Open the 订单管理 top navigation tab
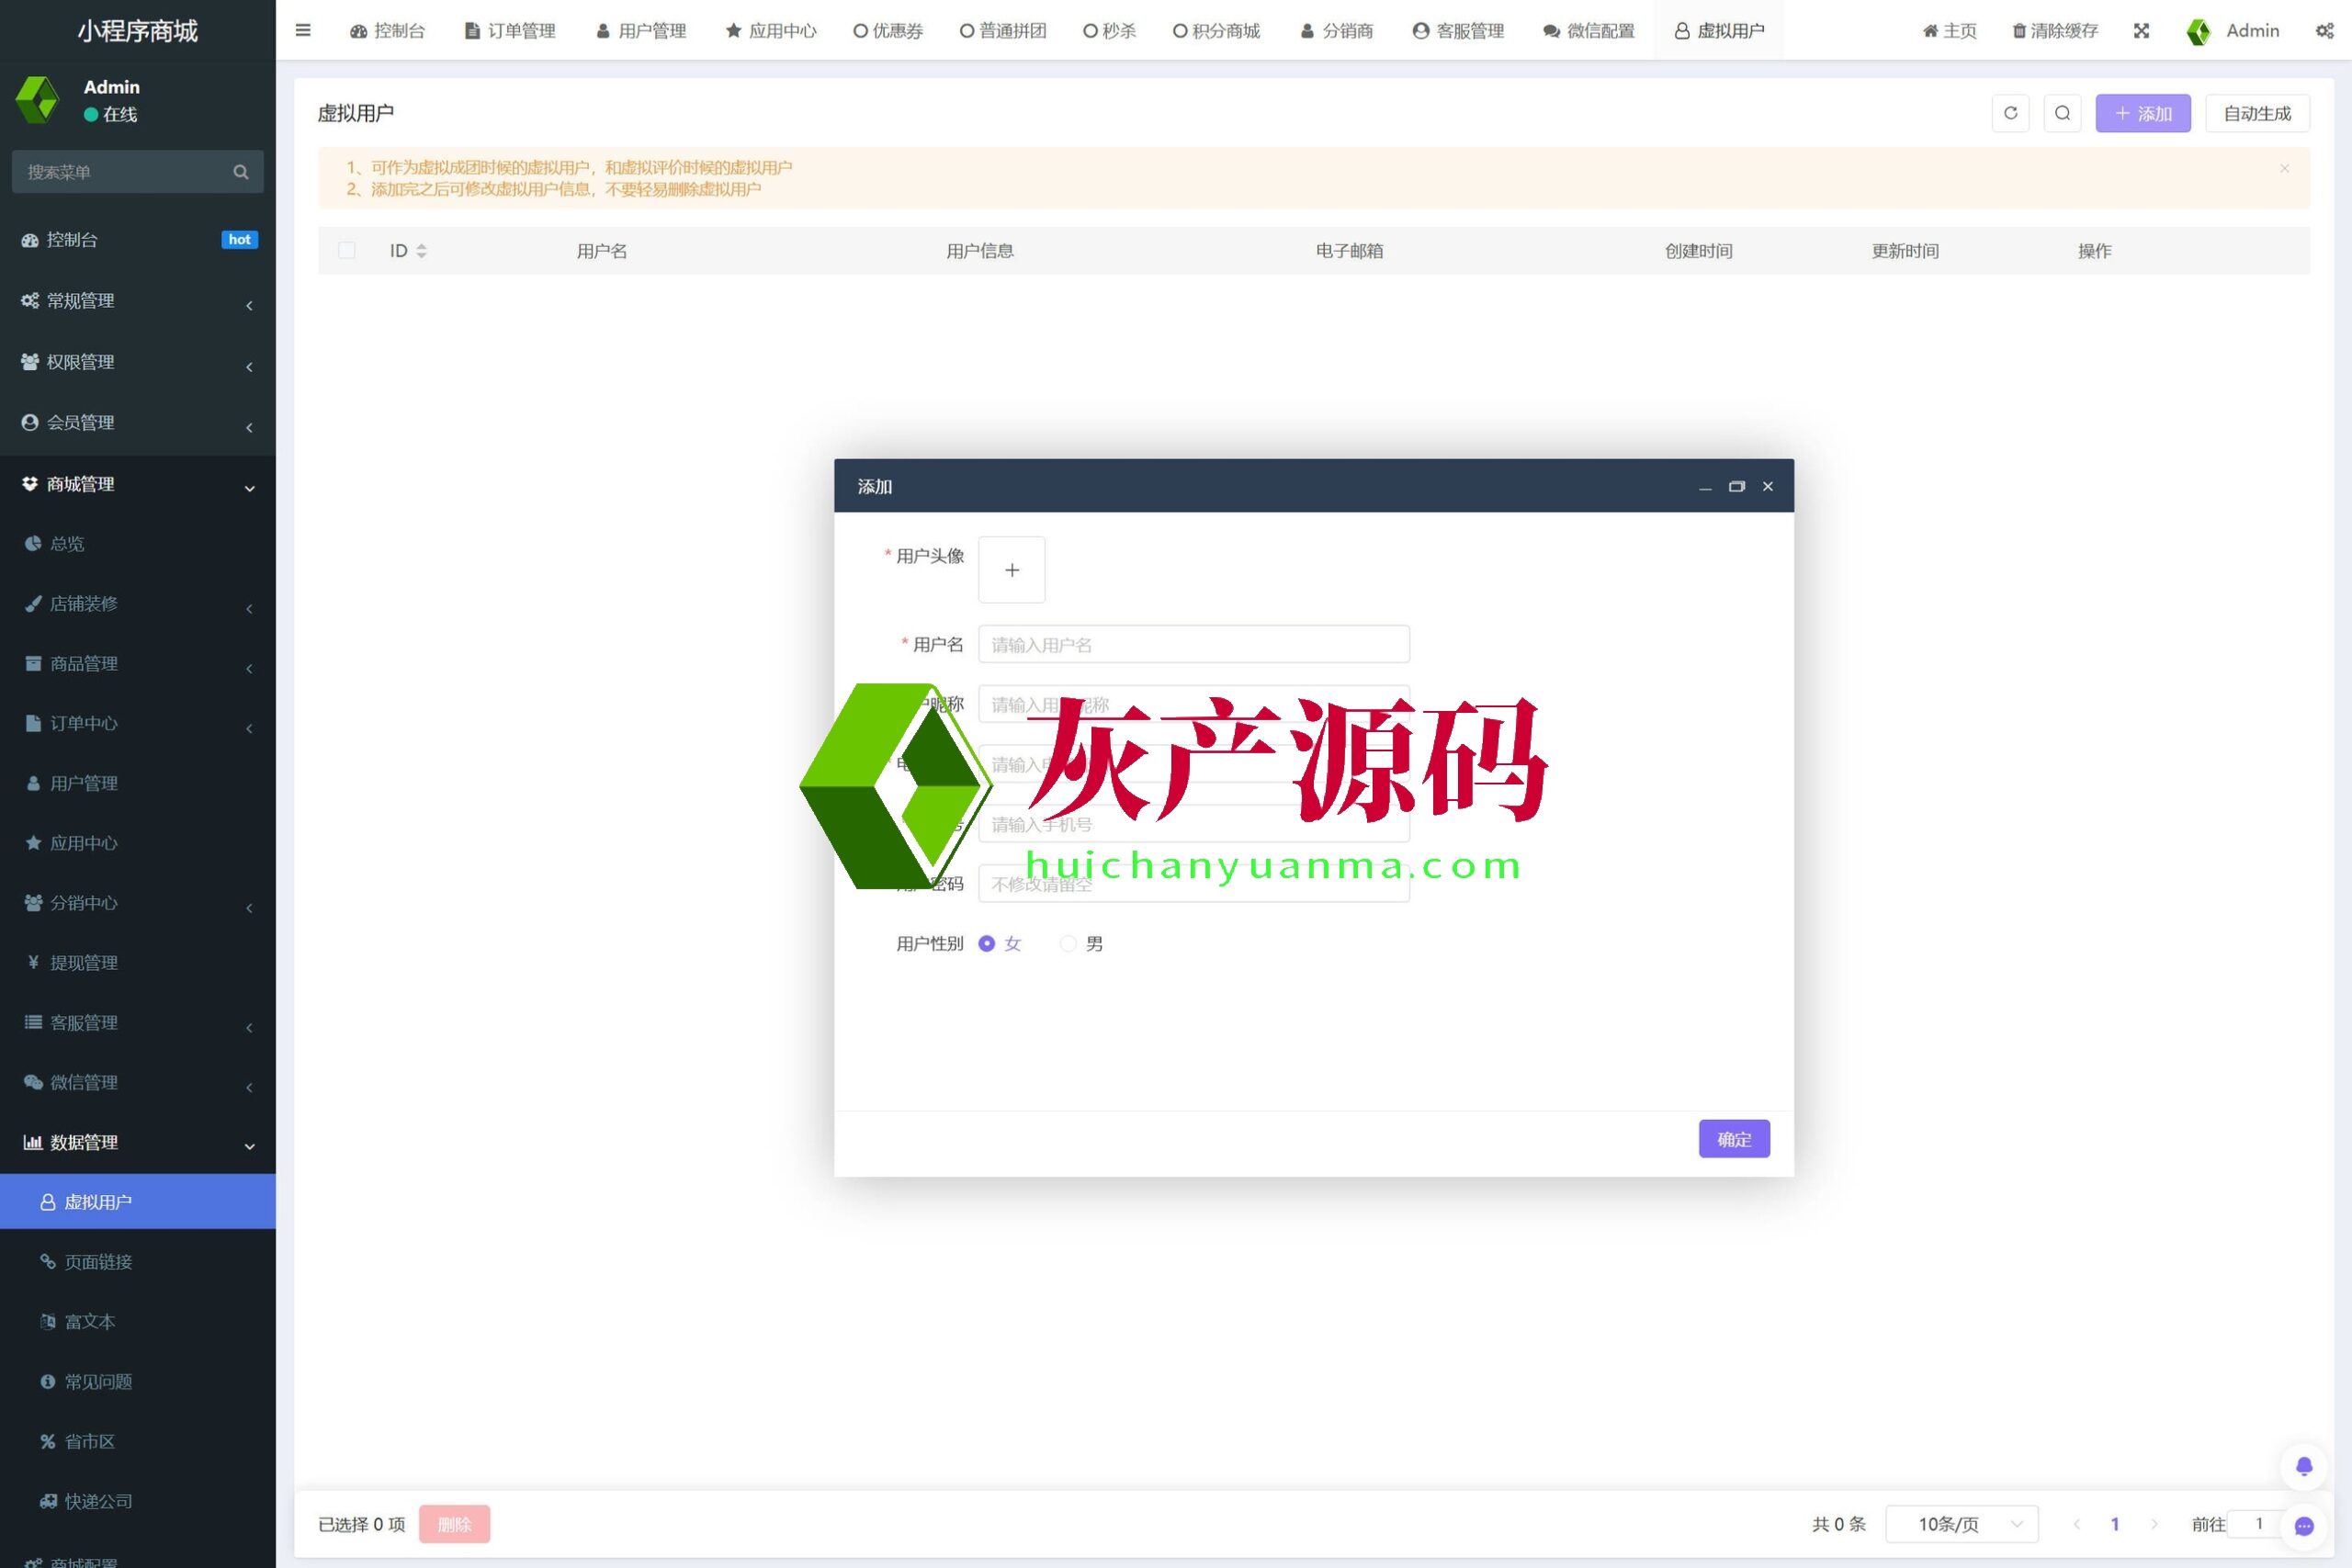Image resolution: width=2352 pixels, height=1568 pixels. [x=511, y=30]
